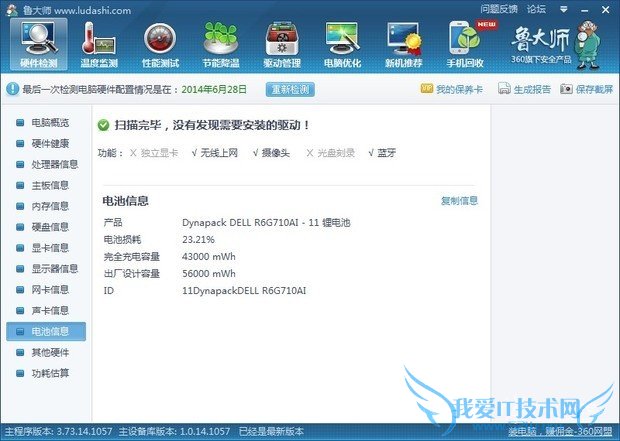
Task: Open 驱动管理 driver management icon
Action: pos(282,44)
